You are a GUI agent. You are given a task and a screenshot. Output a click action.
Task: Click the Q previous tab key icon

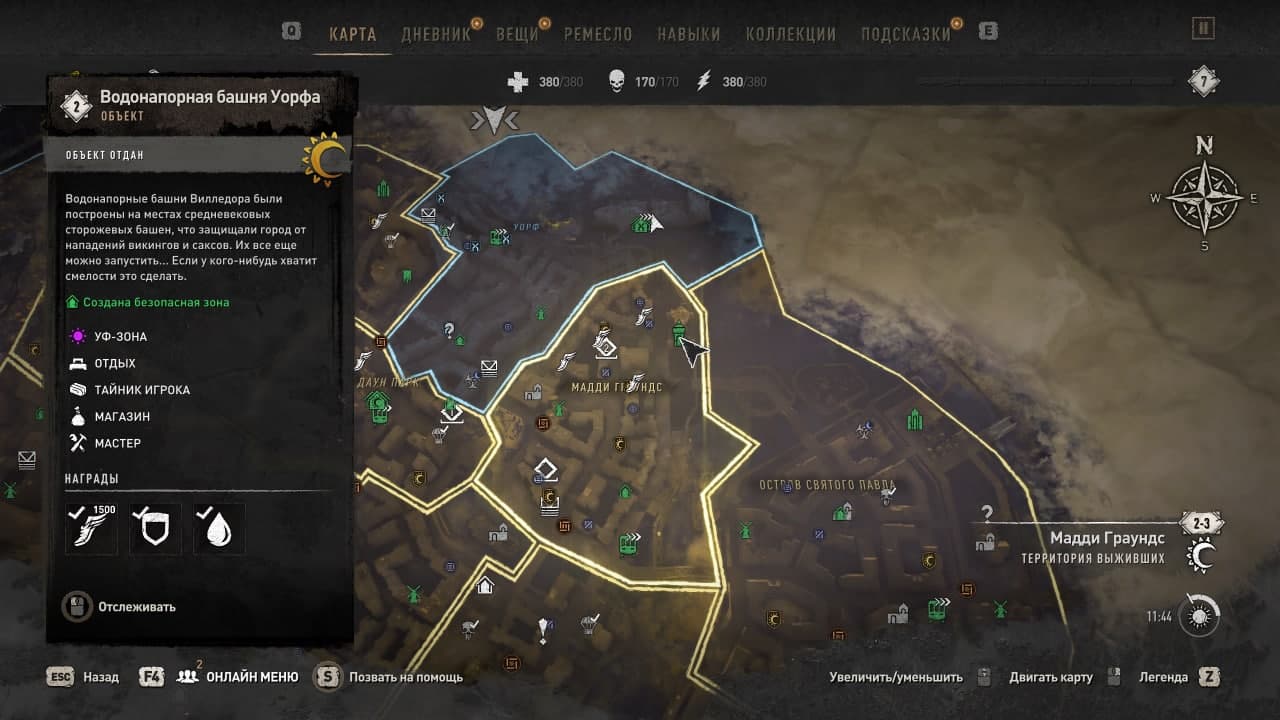(291, 31)
